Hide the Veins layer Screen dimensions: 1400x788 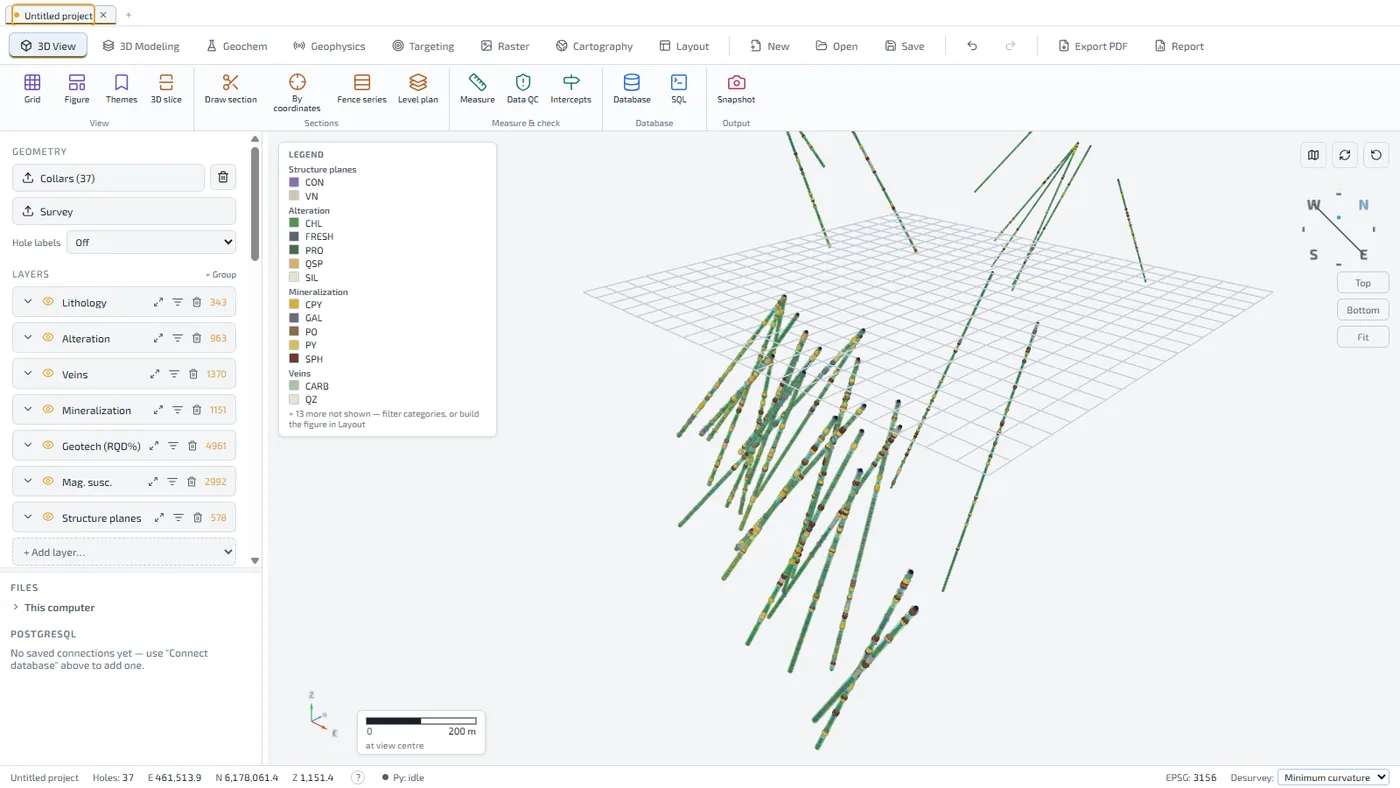[x=48, y=374]
